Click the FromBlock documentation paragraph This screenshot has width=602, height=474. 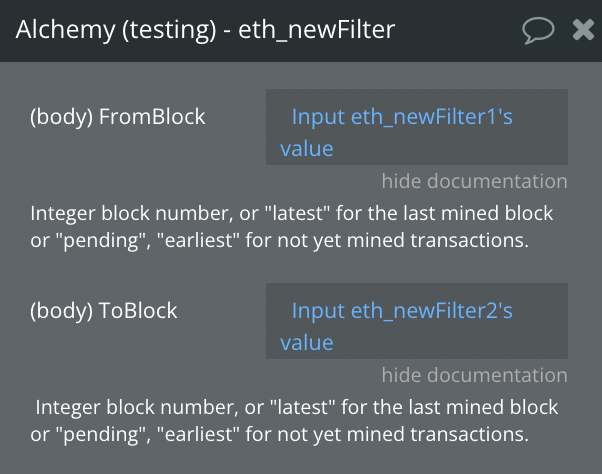(292, 227)
